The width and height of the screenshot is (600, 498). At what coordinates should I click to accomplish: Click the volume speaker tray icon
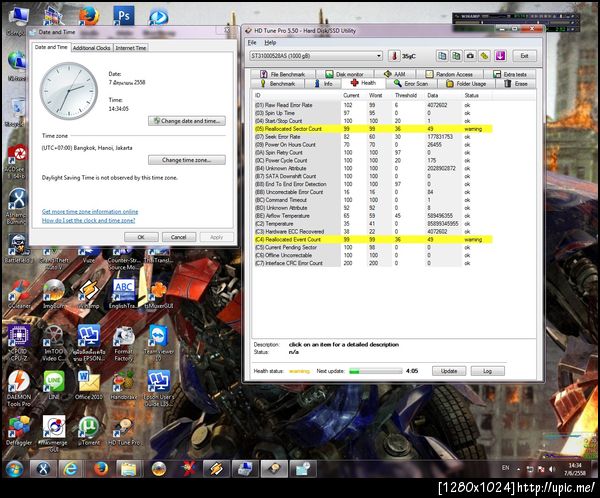pyautogui.click(x=552, y=469)
